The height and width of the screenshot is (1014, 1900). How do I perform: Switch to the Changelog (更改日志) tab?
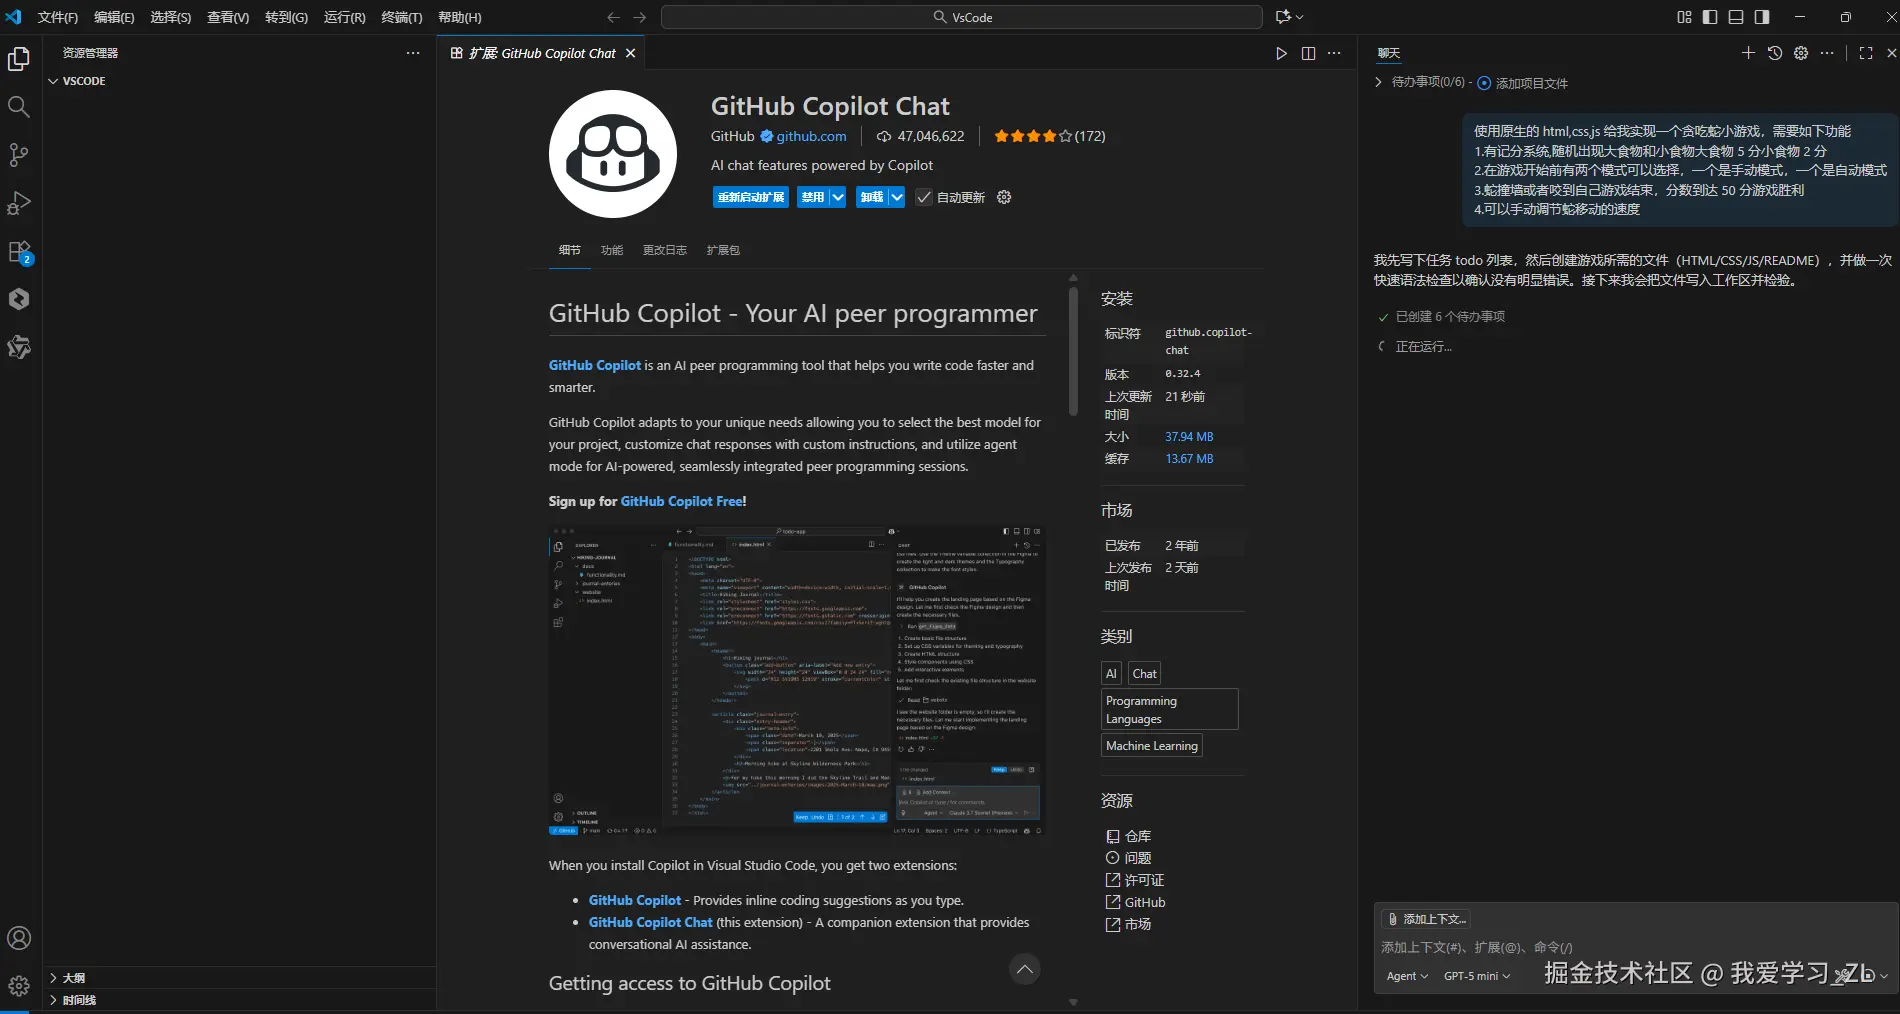click(x=665, y=250)
